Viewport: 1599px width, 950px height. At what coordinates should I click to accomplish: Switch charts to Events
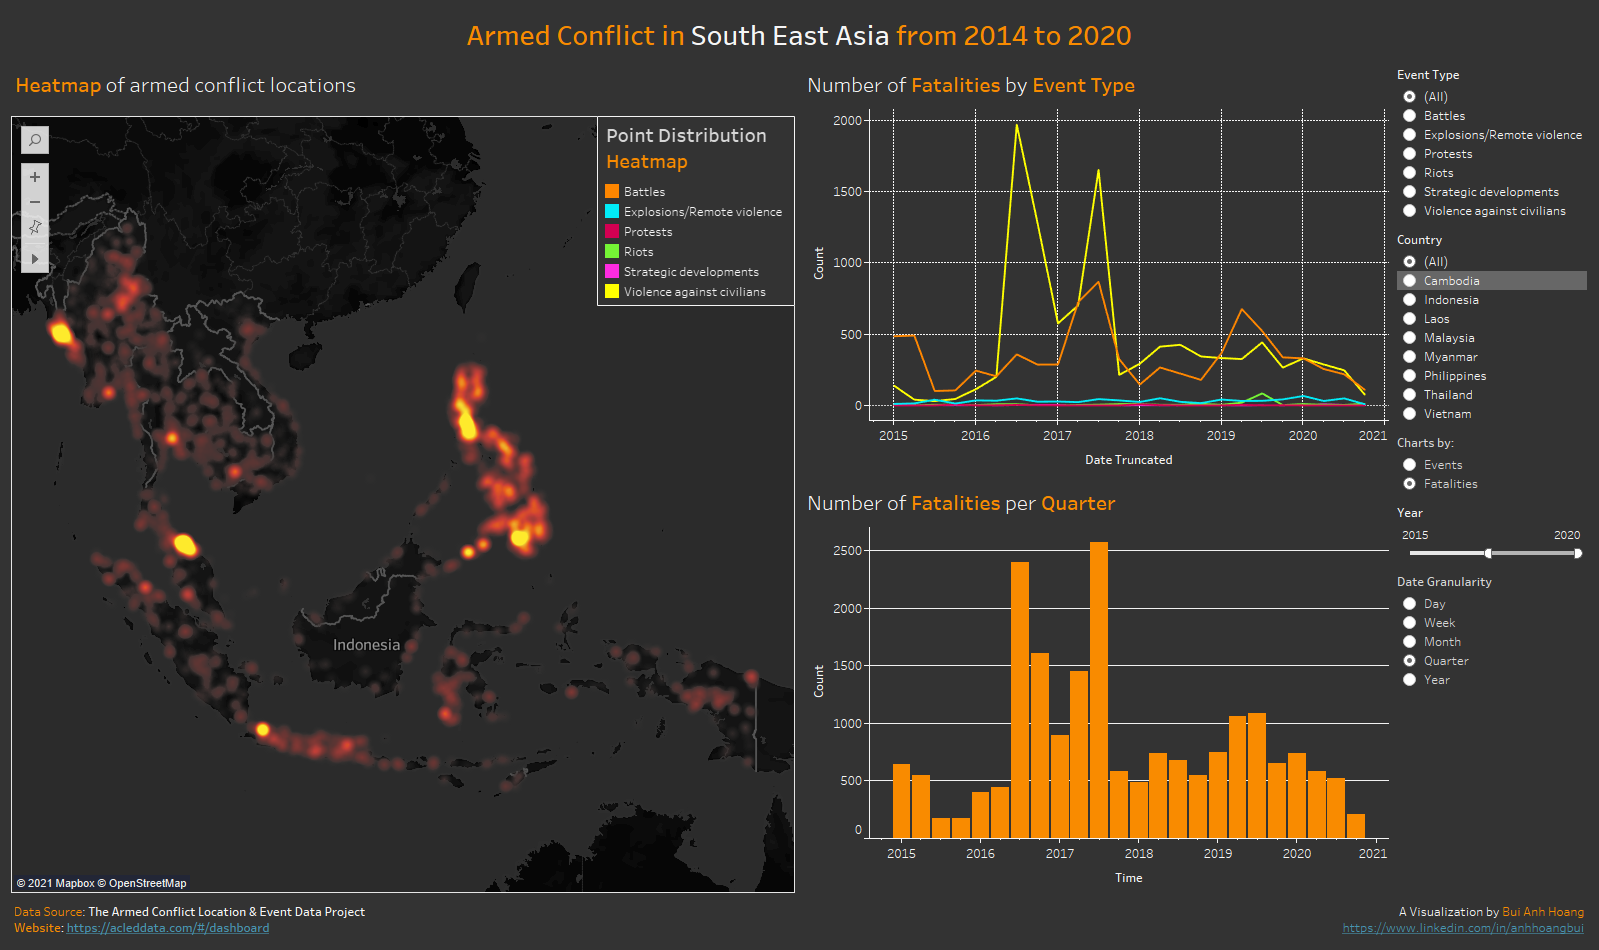[x=1409, y=465]
